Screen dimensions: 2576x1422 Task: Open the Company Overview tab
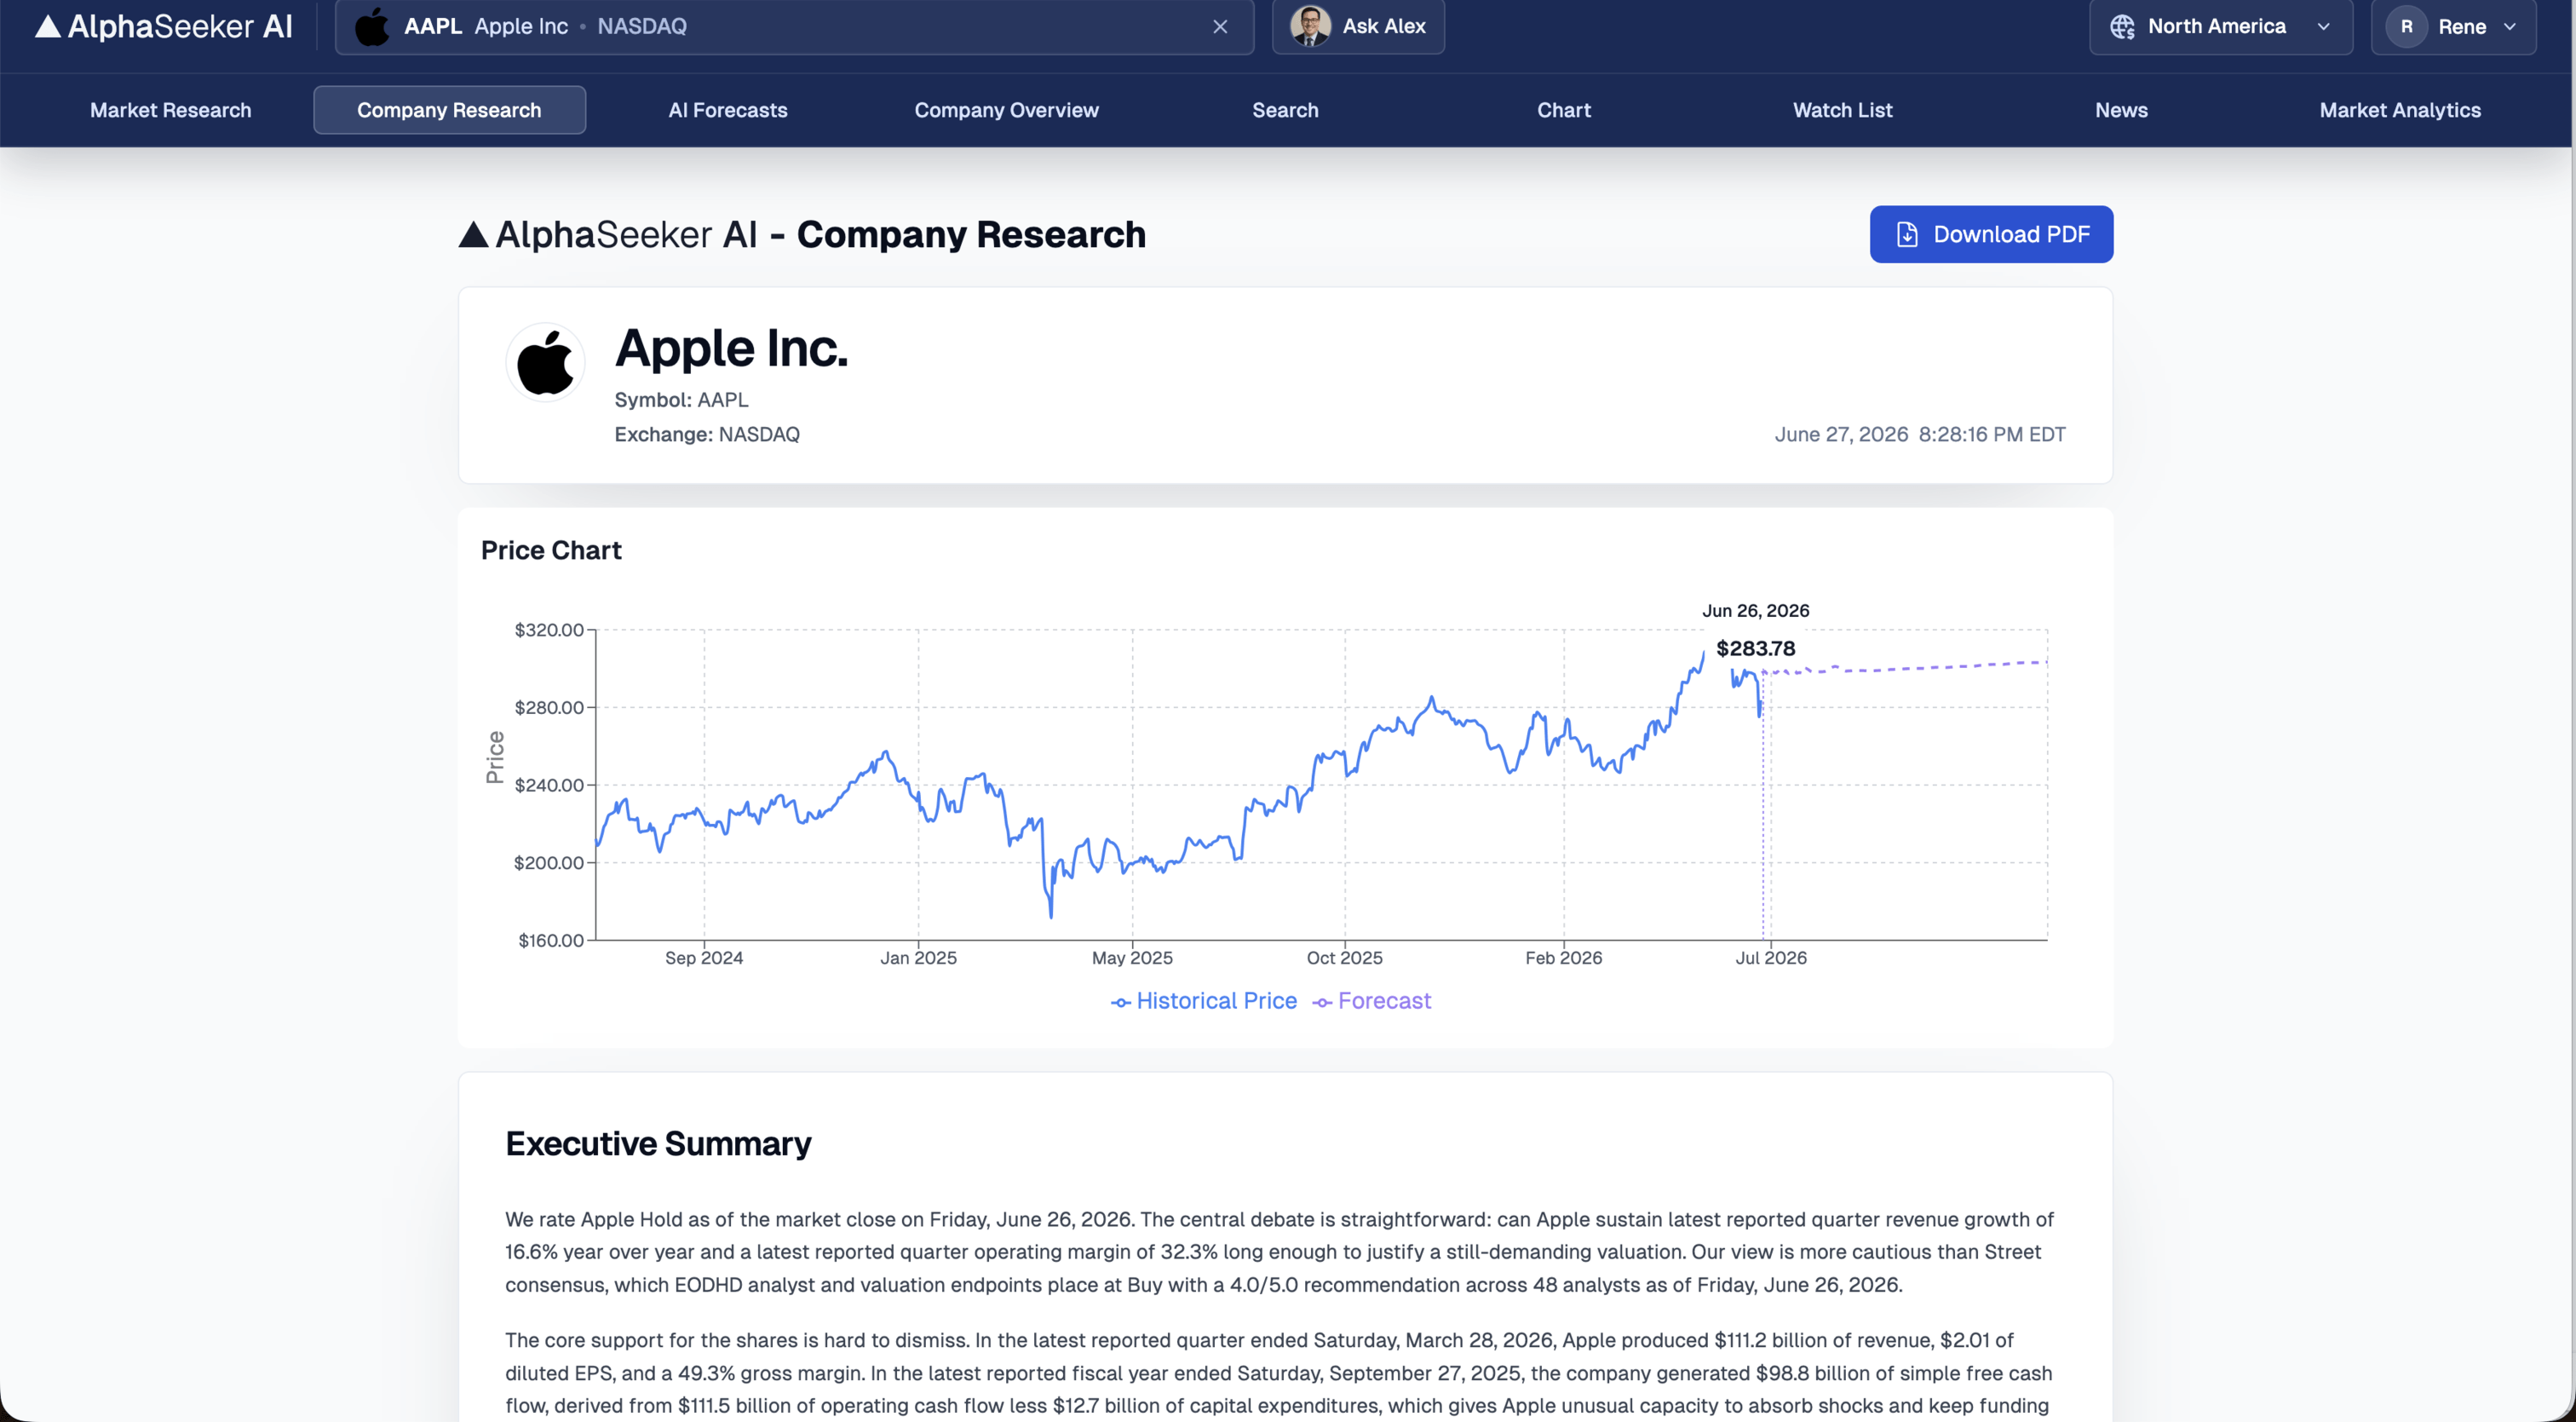click(x=1006, y=110)
